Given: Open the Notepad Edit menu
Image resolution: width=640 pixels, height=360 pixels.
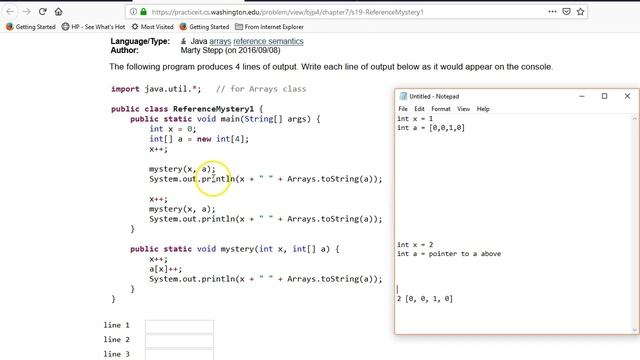Looking at the screenshot, I should 419,109.
